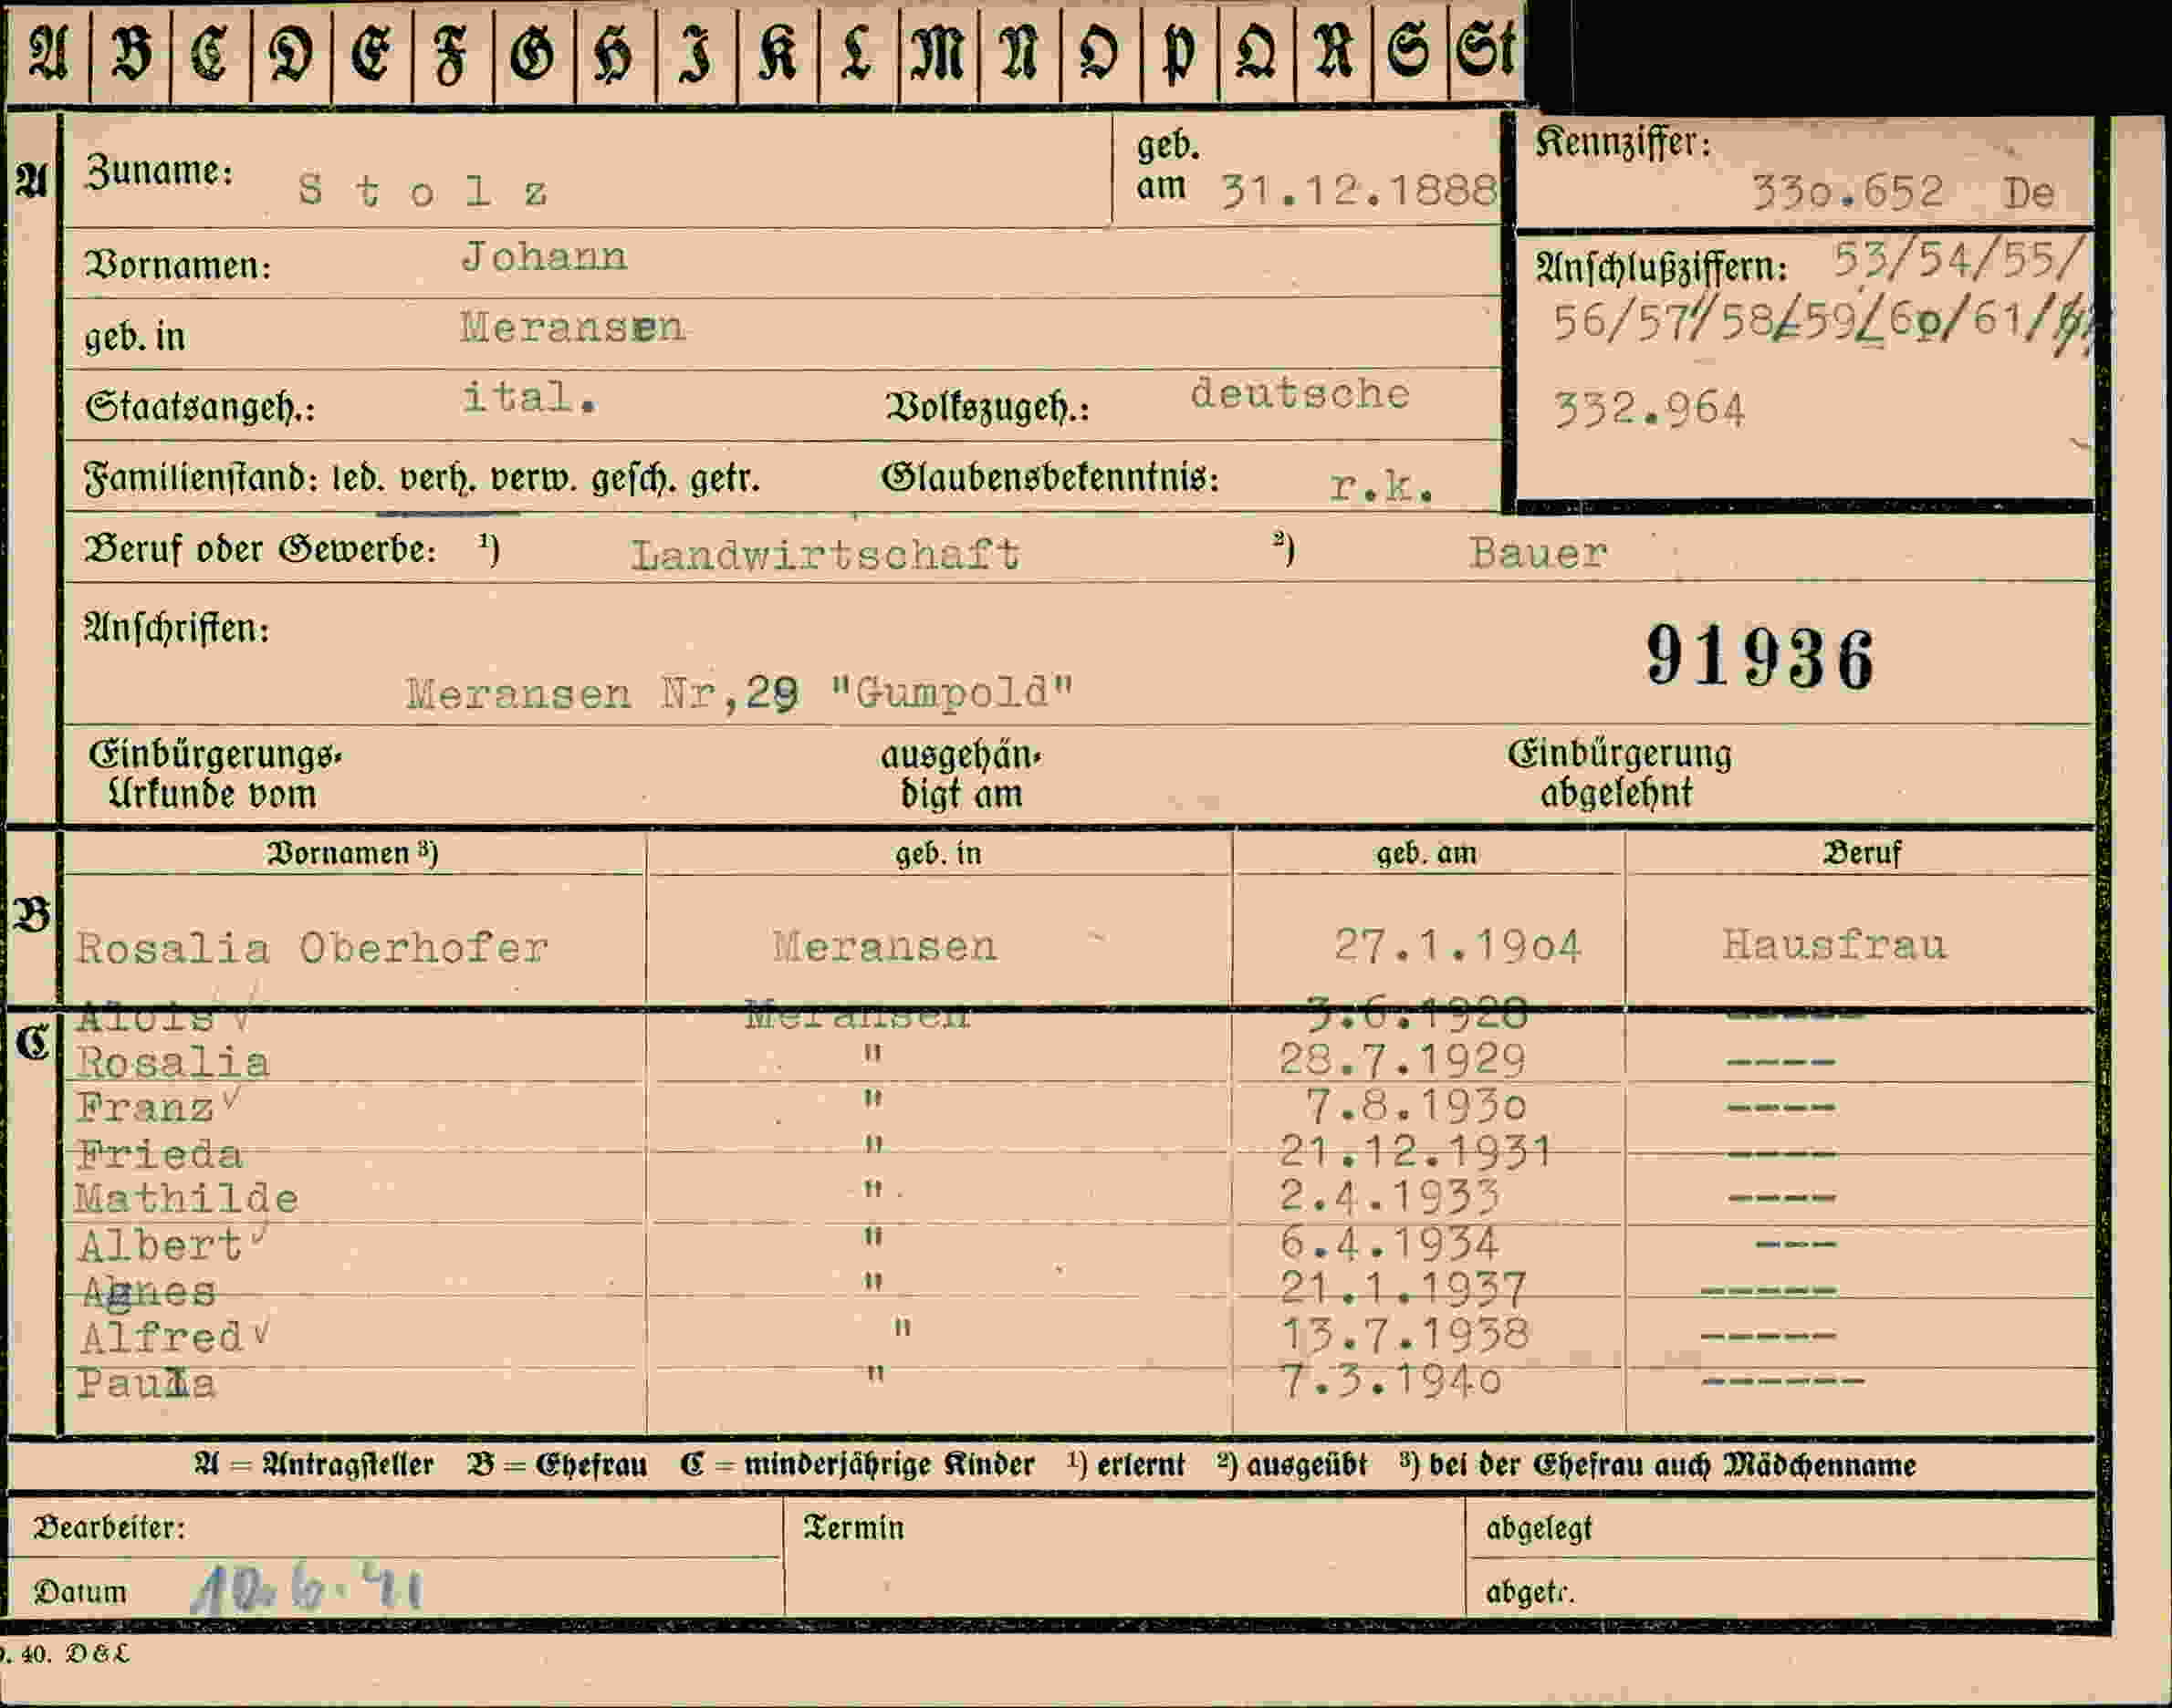Click the 'Zuname:' field label

coord(159,171)
